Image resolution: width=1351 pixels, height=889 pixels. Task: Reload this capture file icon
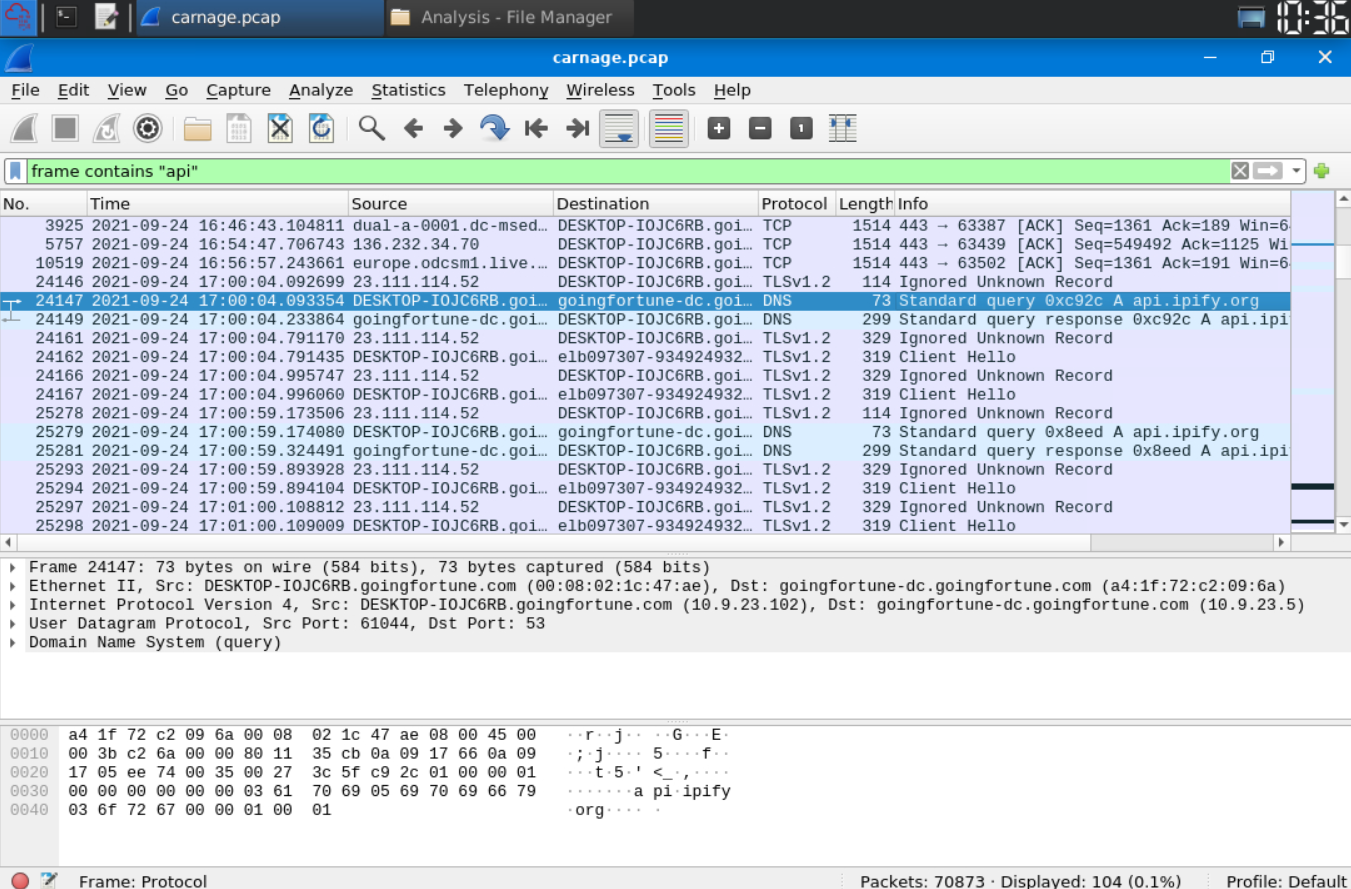[x=320, y=128]
